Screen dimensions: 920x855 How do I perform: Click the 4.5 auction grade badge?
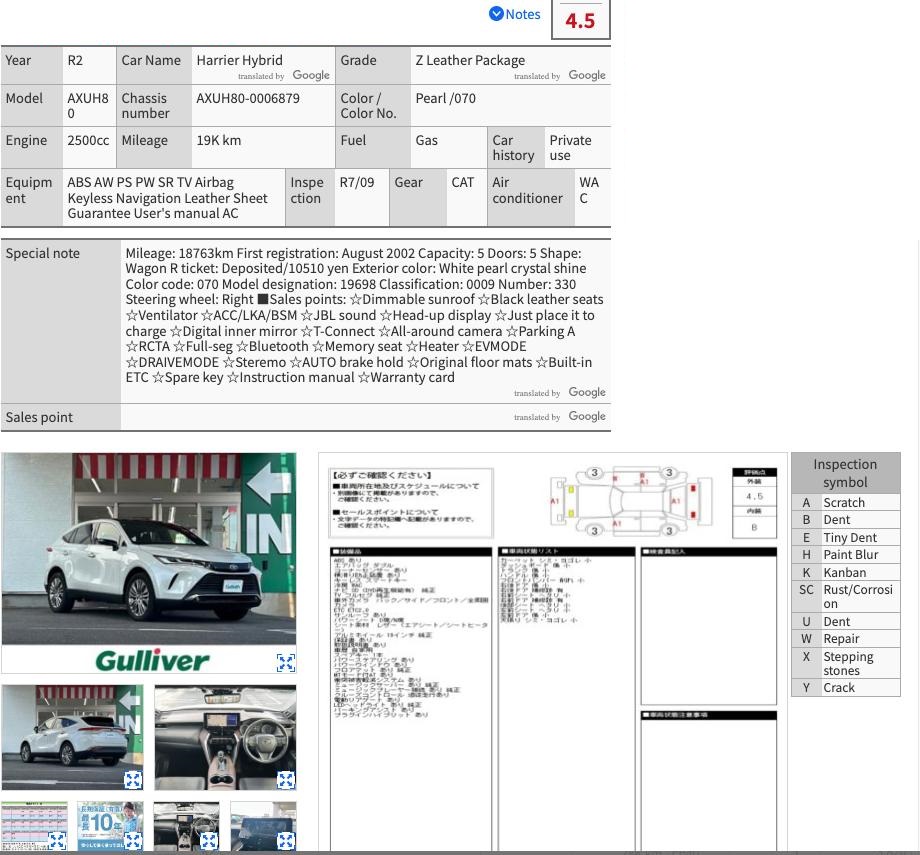pyautogui.click(x=580, y=20)
